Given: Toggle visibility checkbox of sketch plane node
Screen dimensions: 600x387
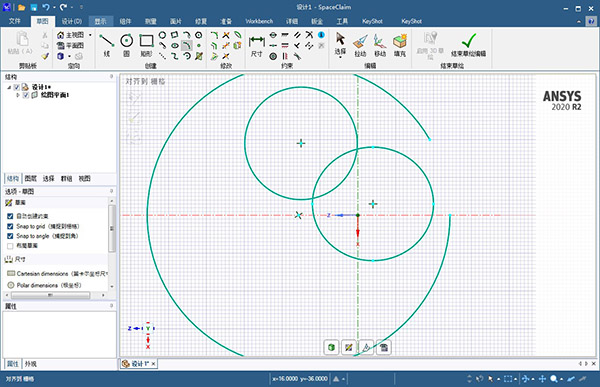Looking at the screenshot, I should click(26, 95).
